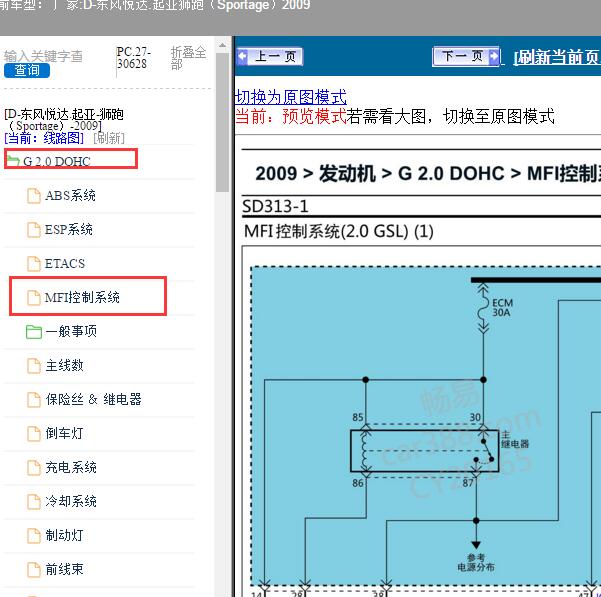This screenshot has height=597, width=601.
Task: Click the [当前：线路图] link
Action: [44, 138]
